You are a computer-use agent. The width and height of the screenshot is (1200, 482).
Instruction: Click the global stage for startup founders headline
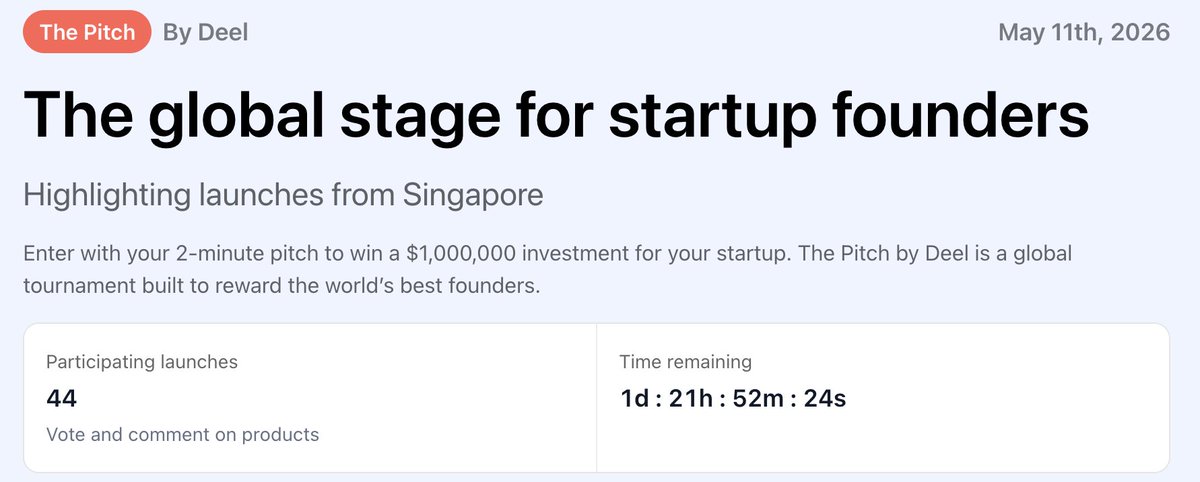557,115
